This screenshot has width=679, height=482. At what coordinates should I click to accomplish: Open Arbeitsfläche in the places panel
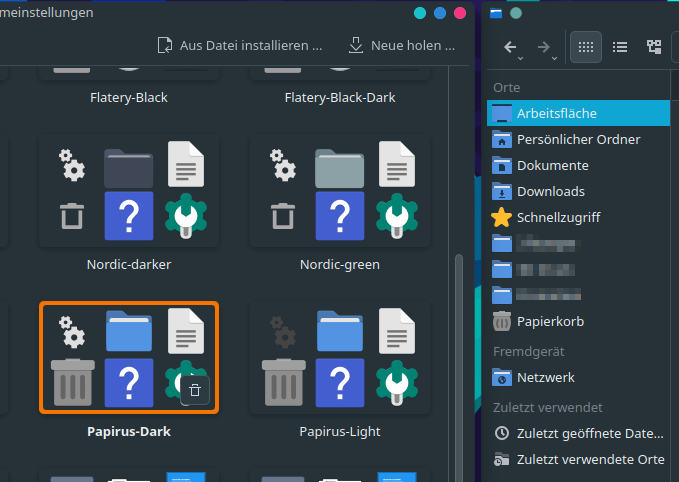tap(579, 113)
